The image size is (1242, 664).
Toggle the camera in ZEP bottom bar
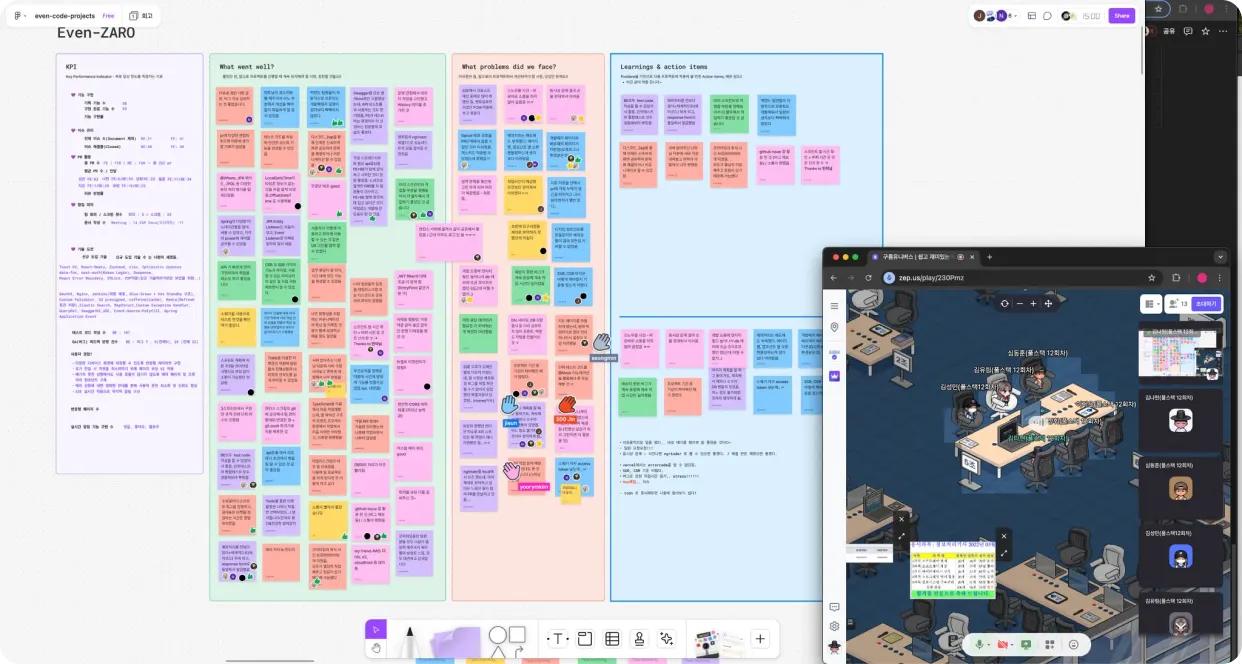tap(1003, 645)
